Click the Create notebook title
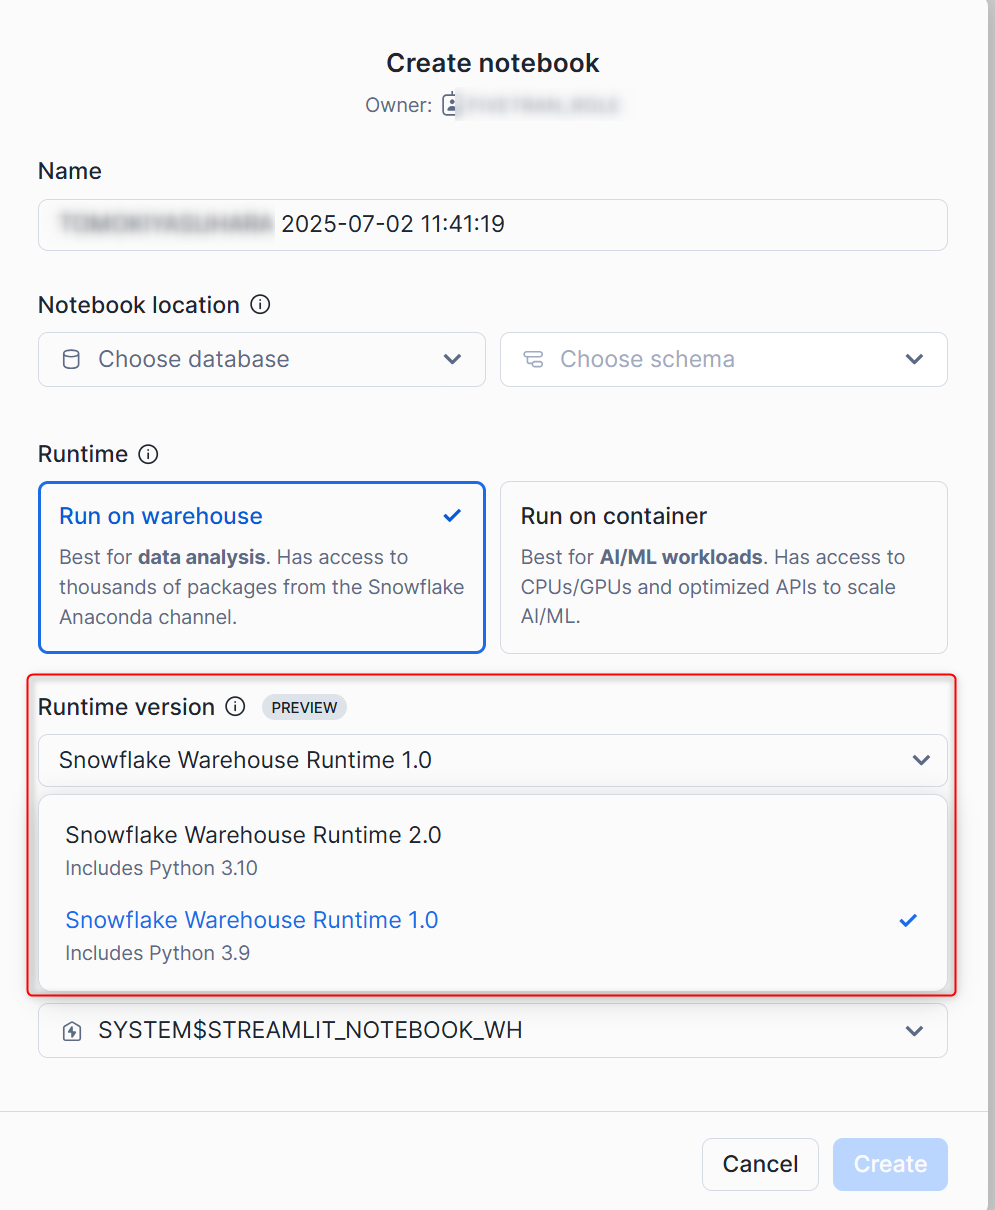The height and width of the screenshot is (1210, 995). (x=493, y=63)
